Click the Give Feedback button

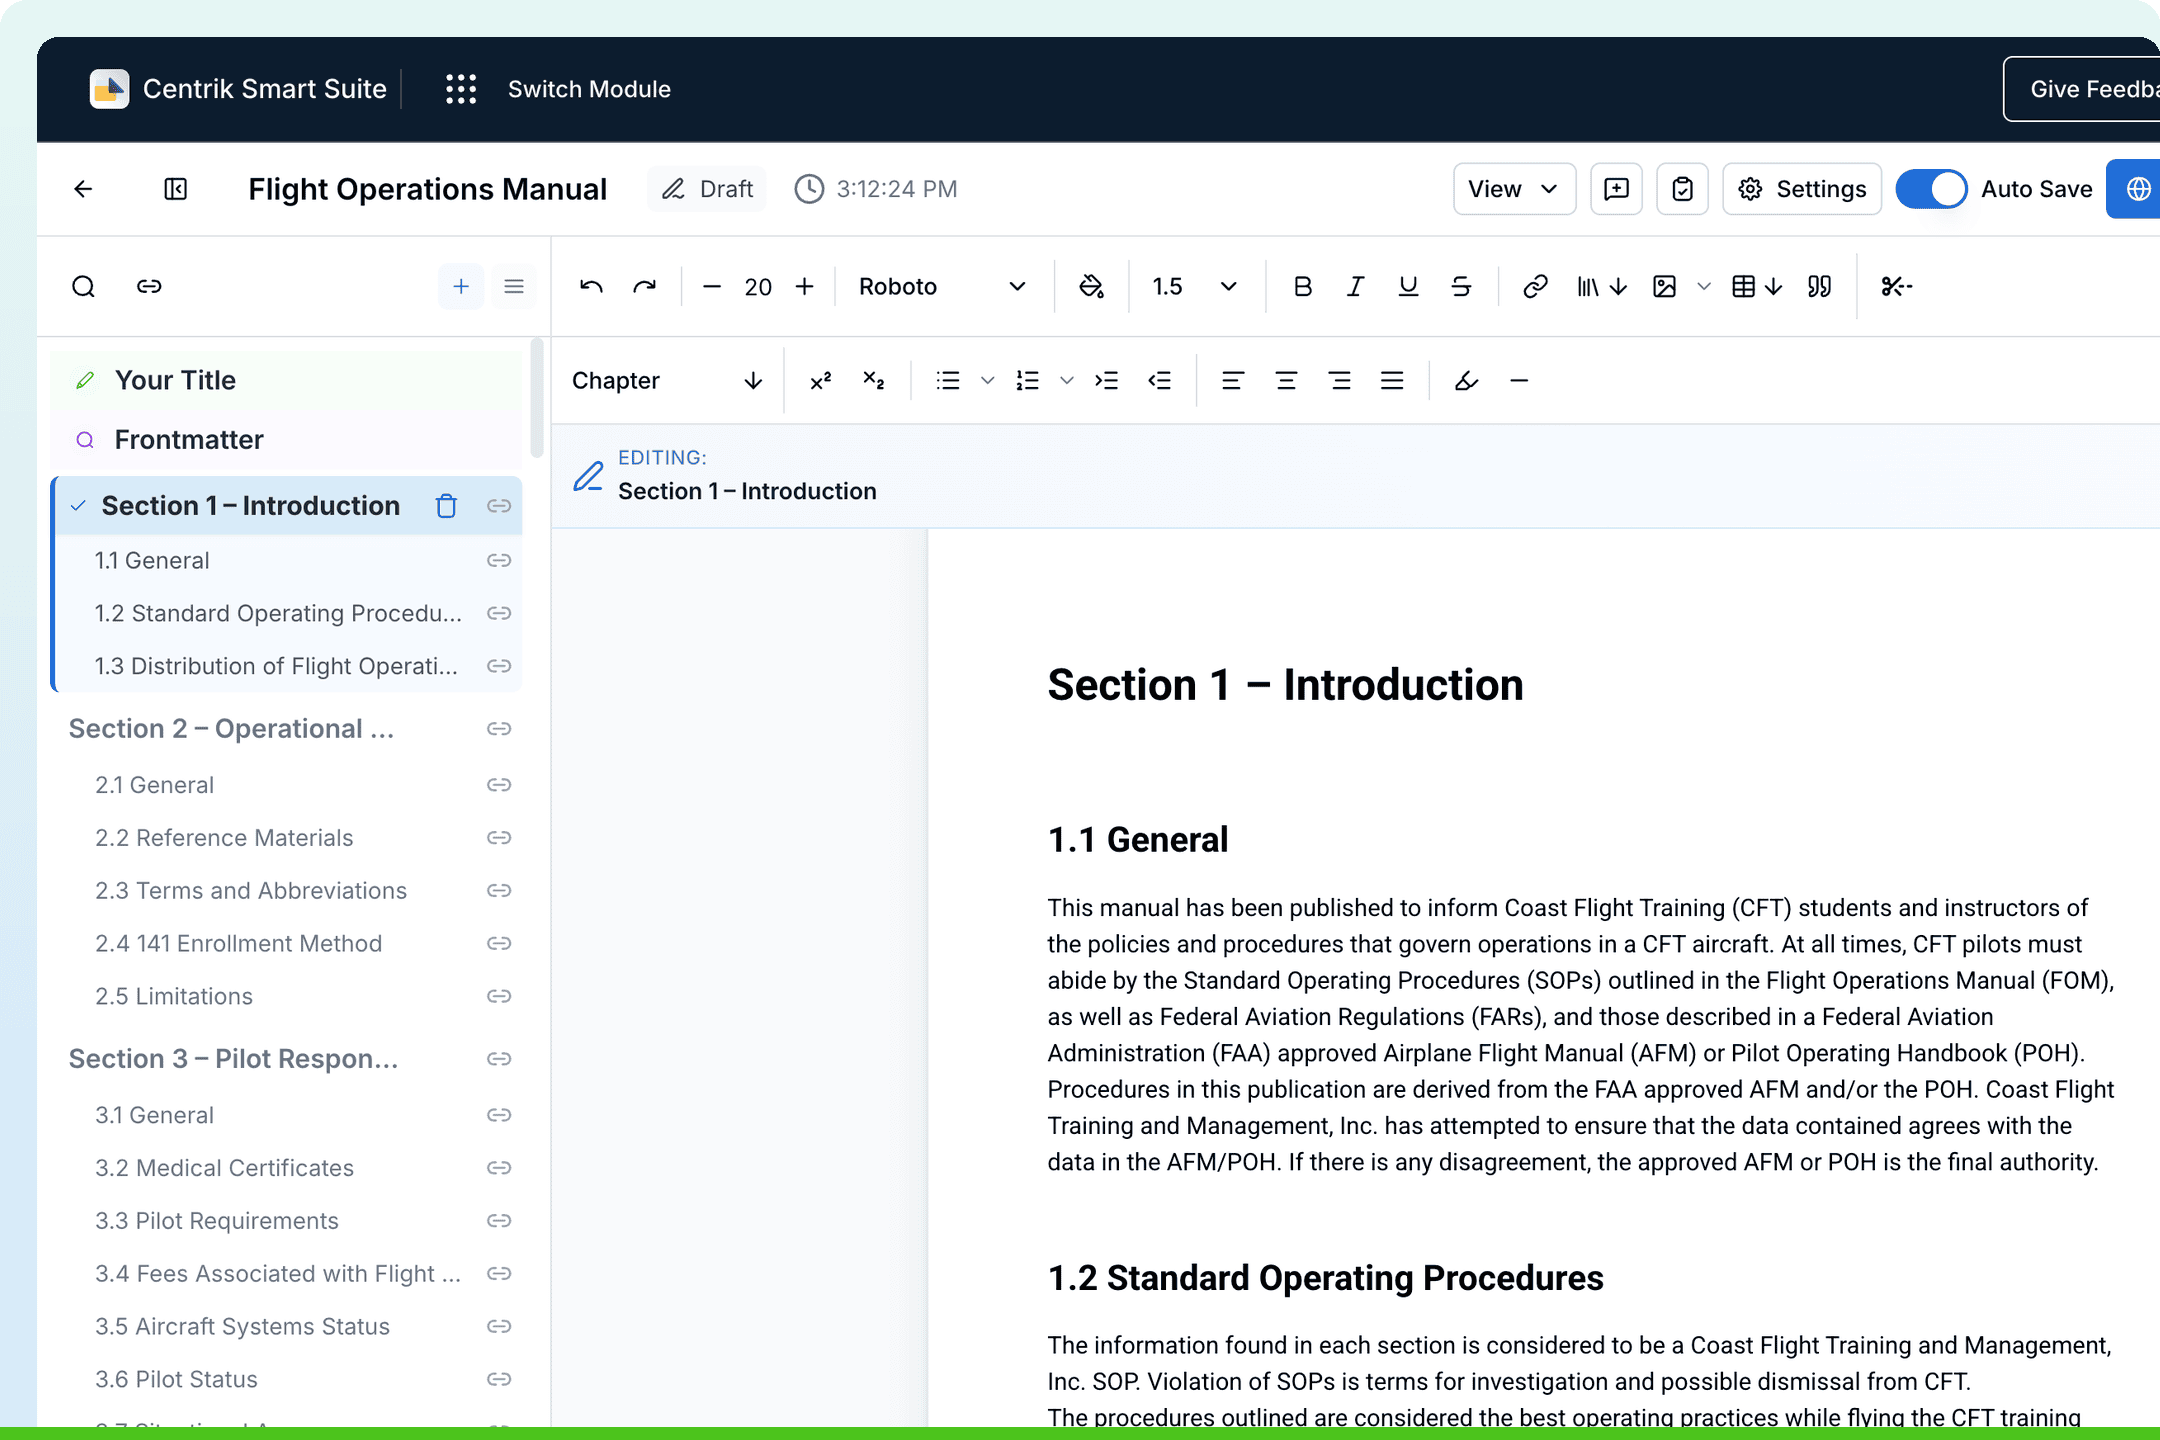[2082, 89]
